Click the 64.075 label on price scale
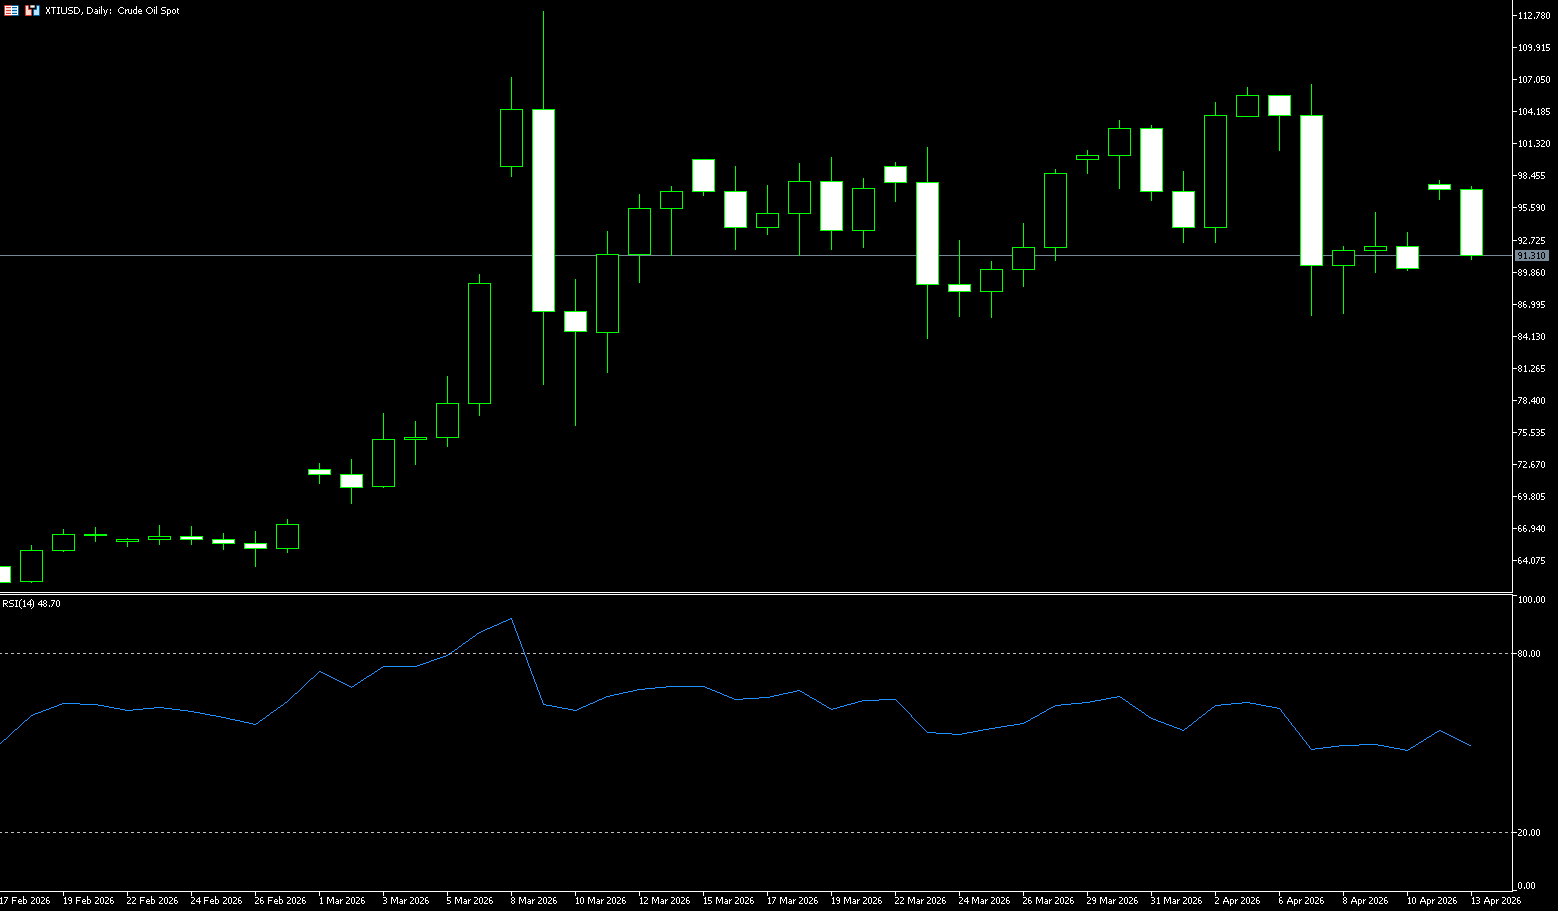1558x911 pixels. click(1531, 561)
